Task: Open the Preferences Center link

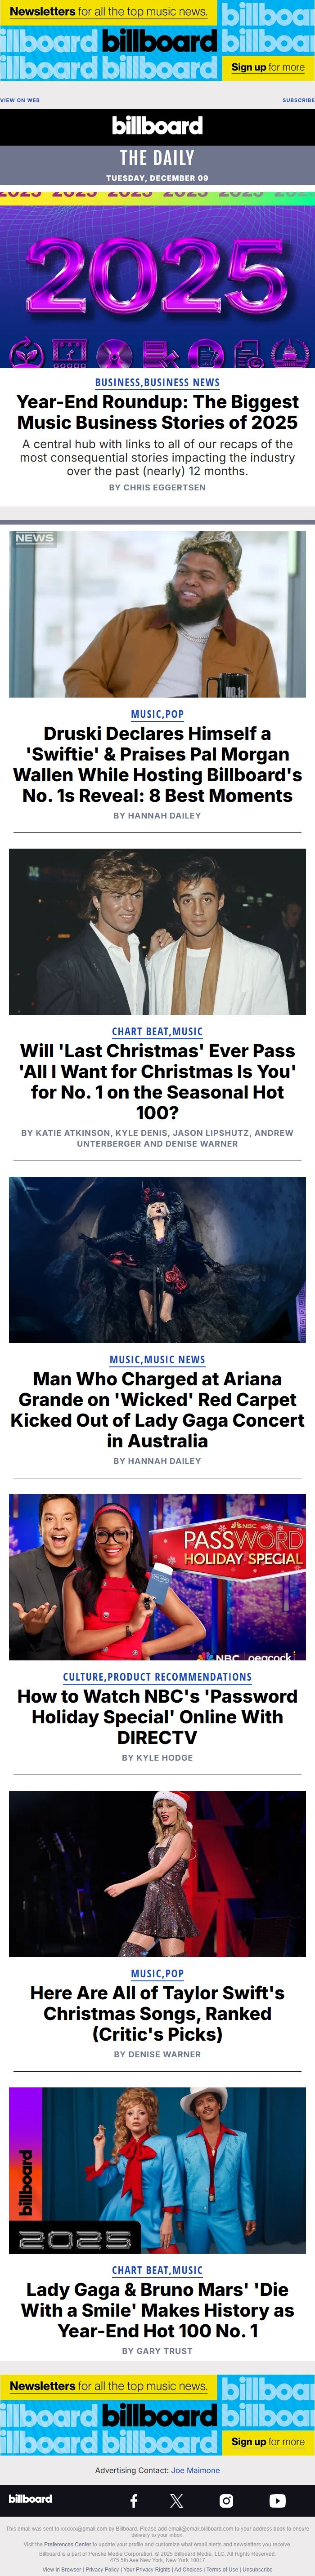Action: point(67,2544)
